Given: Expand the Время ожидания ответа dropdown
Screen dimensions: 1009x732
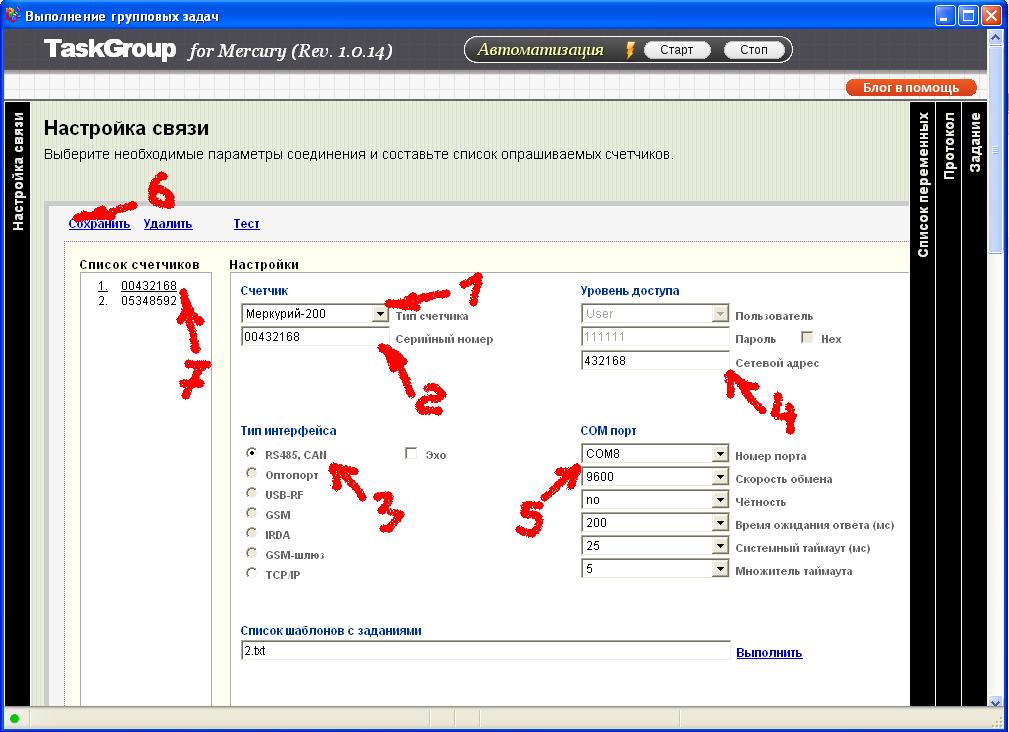Looking at the screenshot, I should click(x=720, y=523).
